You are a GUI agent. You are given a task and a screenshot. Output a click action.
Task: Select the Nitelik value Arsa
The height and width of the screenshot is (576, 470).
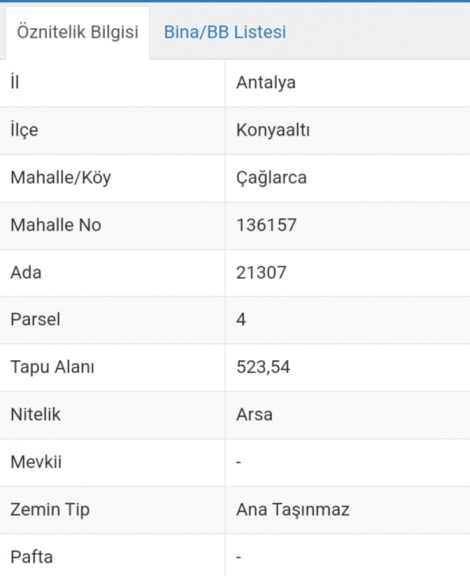click(254, 415)
